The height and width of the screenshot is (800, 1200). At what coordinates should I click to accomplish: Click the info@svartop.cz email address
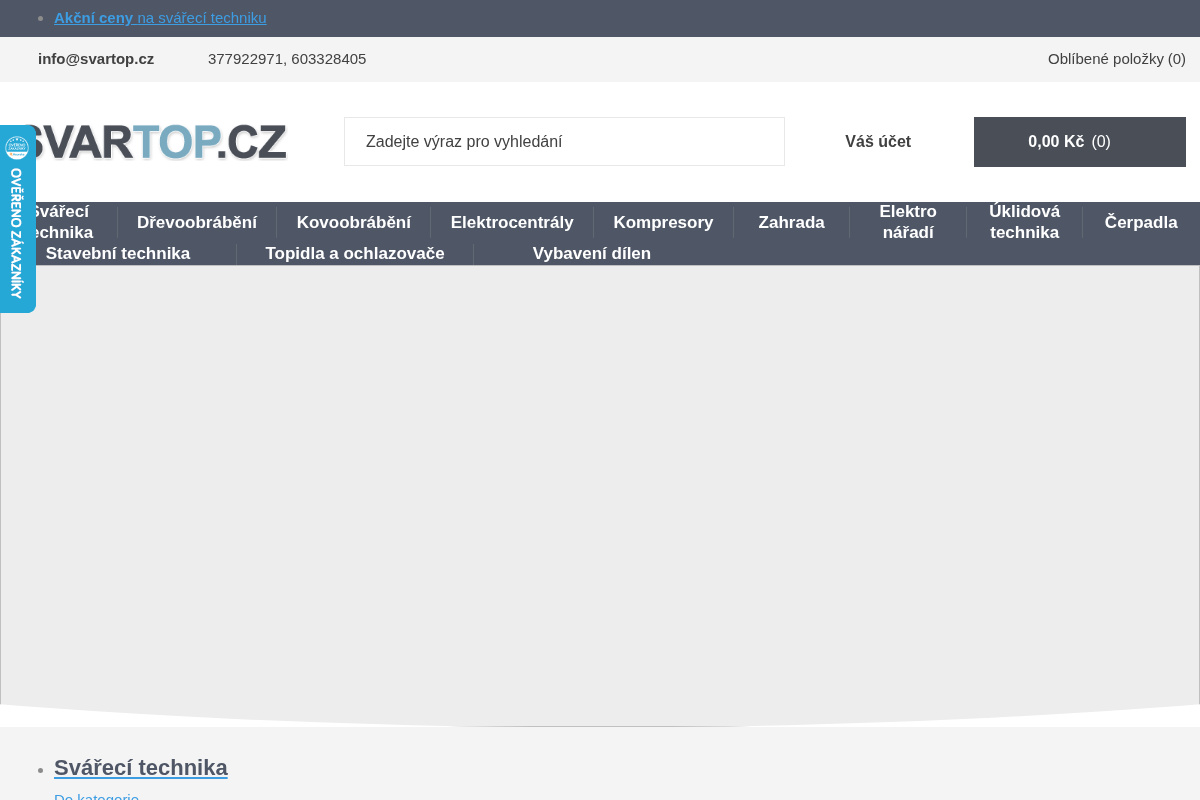[96, 59]
